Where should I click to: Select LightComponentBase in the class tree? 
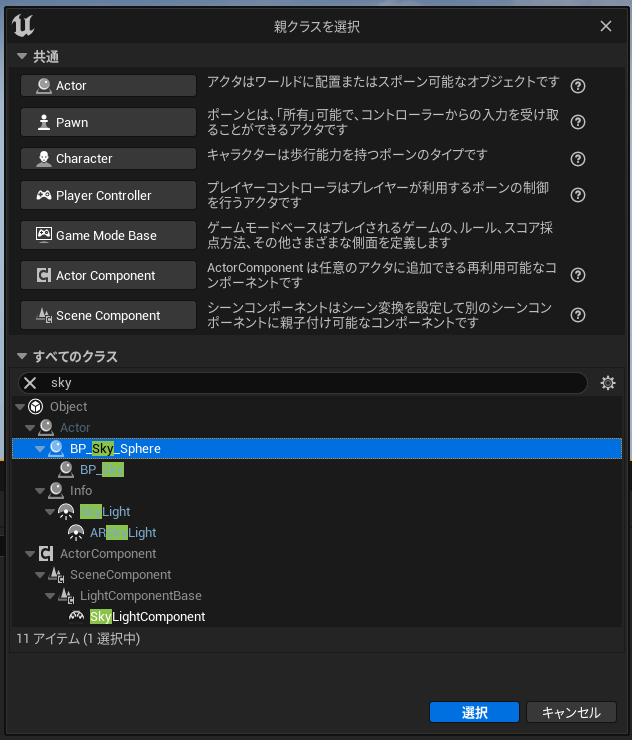pos(141,596)
